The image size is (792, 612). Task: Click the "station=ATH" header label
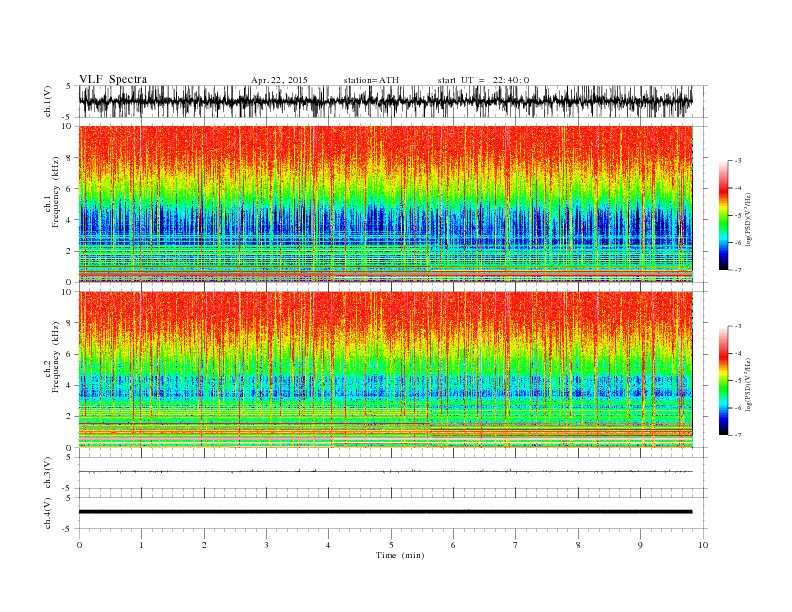(371, 80)
